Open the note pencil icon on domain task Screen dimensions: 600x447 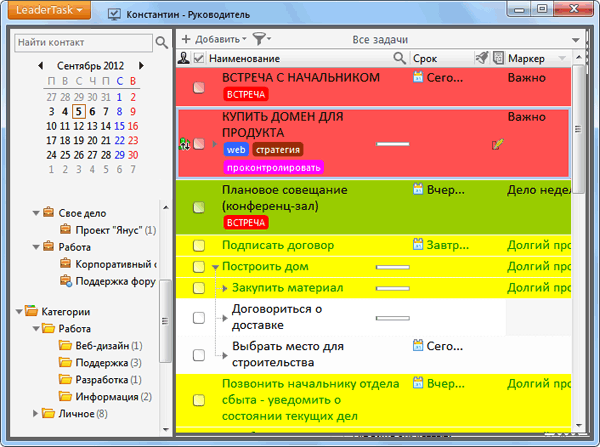click(497, 144)
